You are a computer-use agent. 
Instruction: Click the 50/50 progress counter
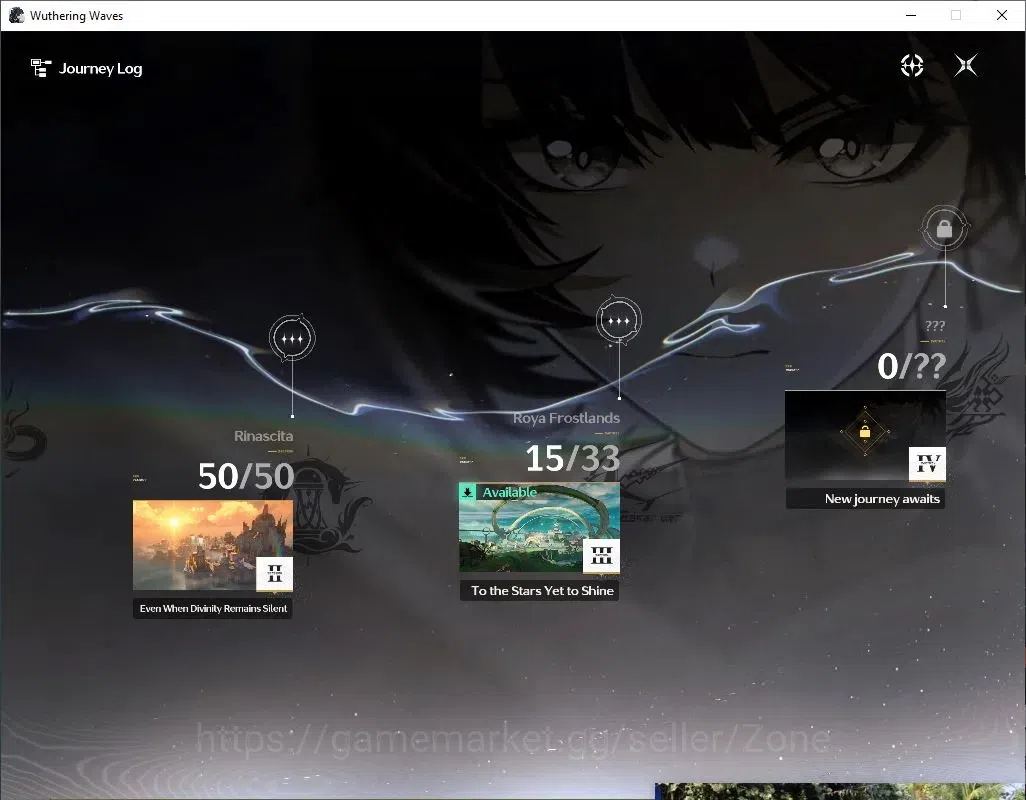[246, 476]
